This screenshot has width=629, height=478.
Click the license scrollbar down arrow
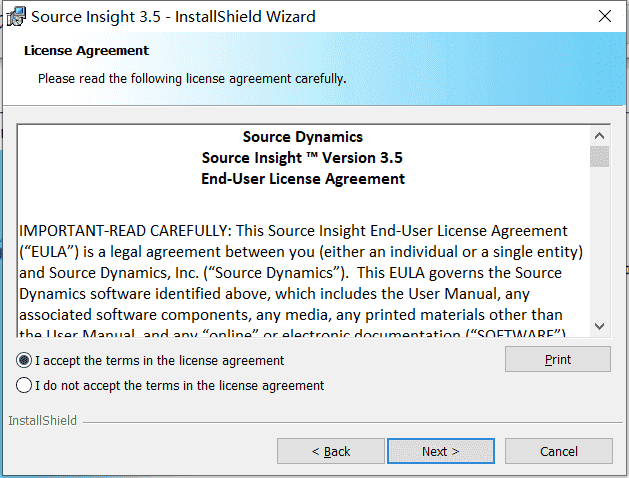[x=599, y=326]
